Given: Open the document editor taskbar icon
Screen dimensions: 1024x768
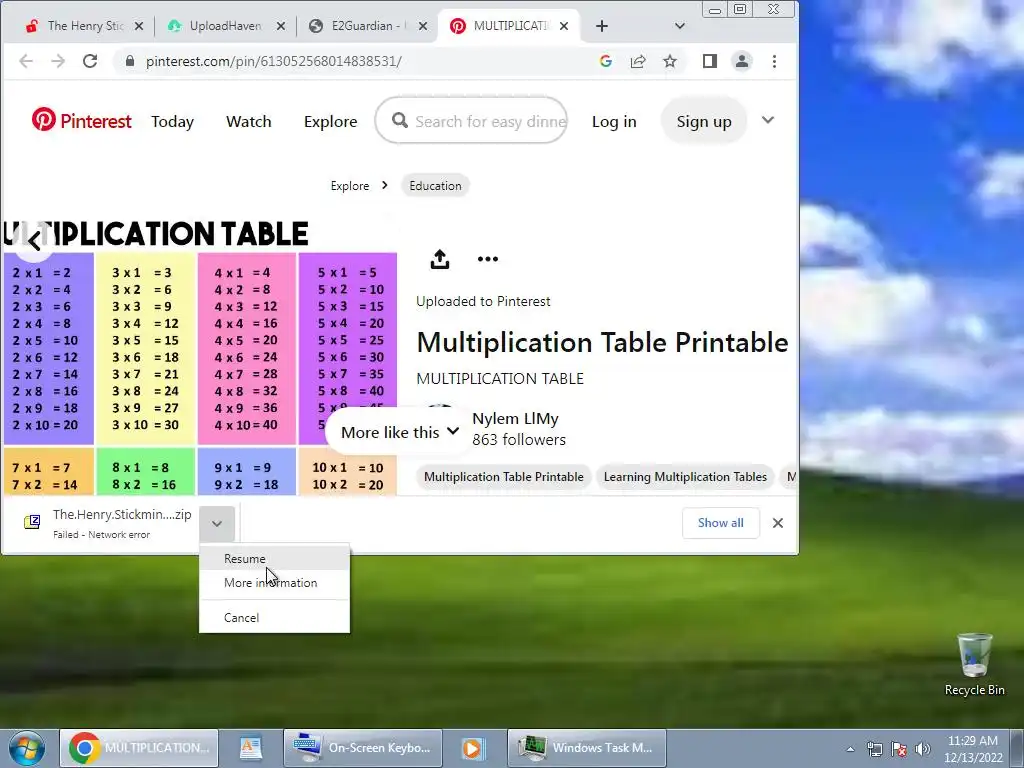Looking at the screenshot, I should 251,748.
